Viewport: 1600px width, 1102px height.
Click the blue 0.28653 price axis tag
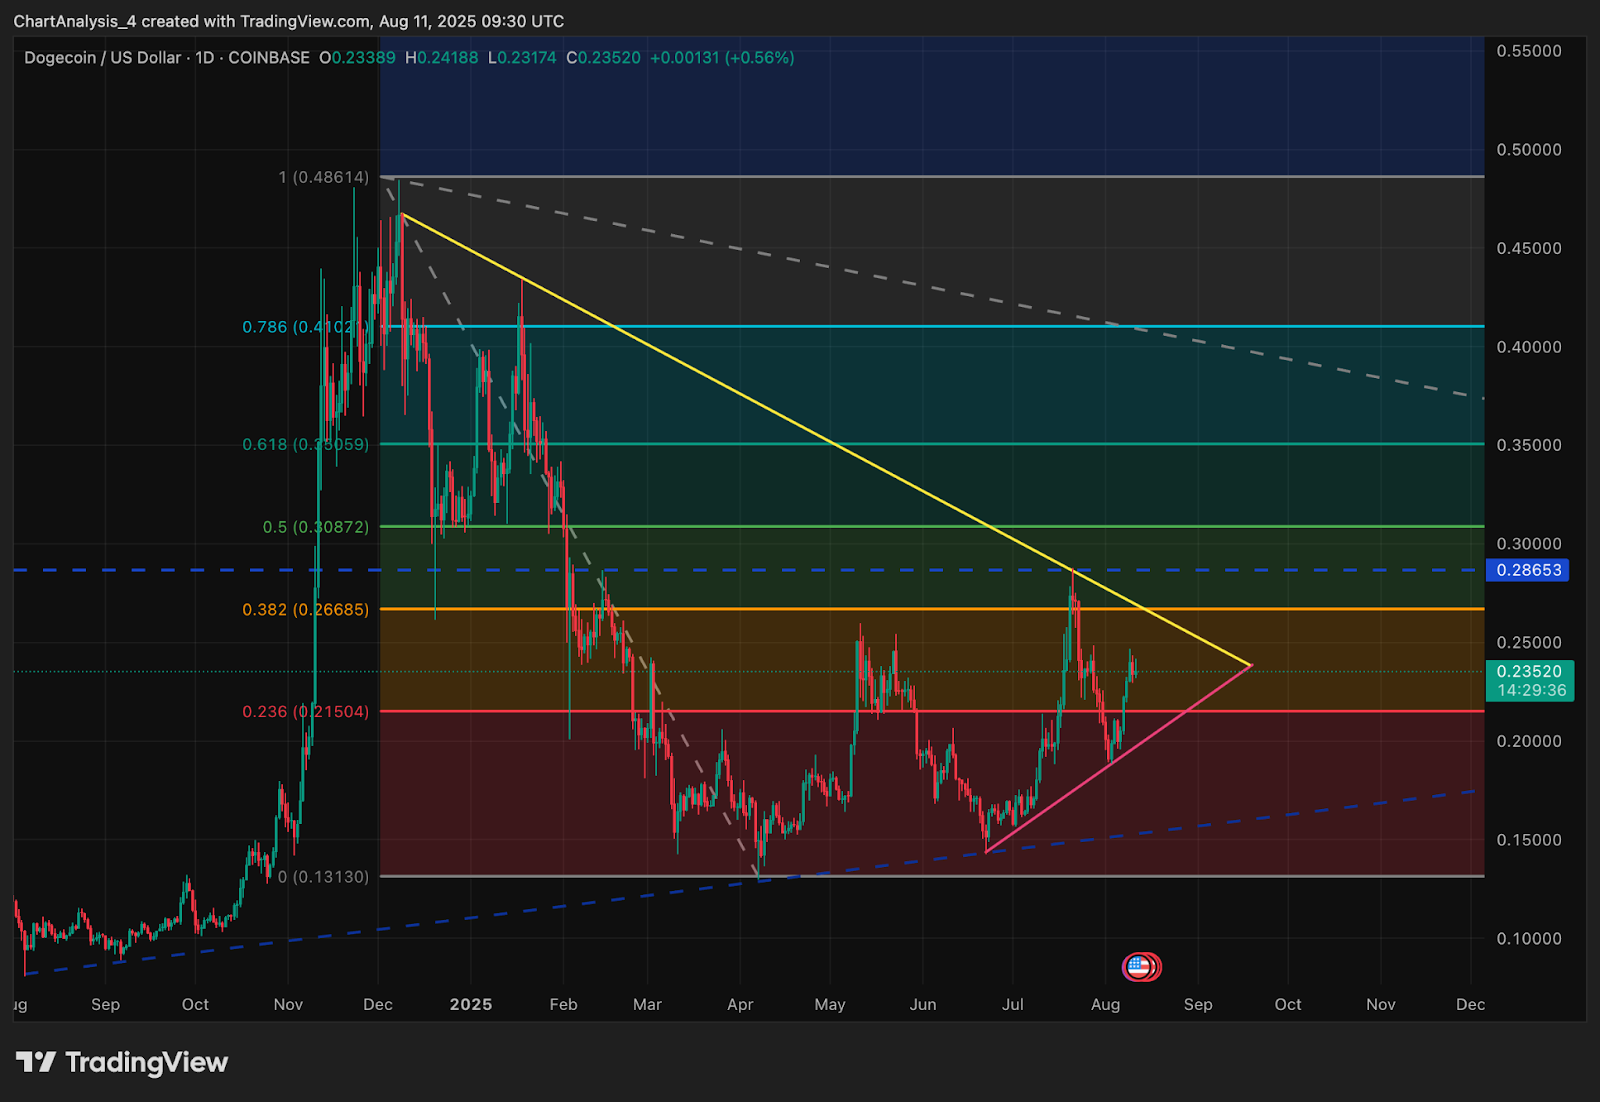point(1529,570)
